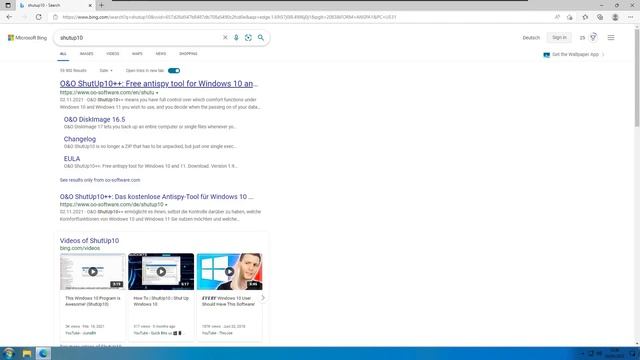Open Collections icon in Edge toolbar
The width and height of the screenshot is (640, 360).
click(x=600, y=17)
